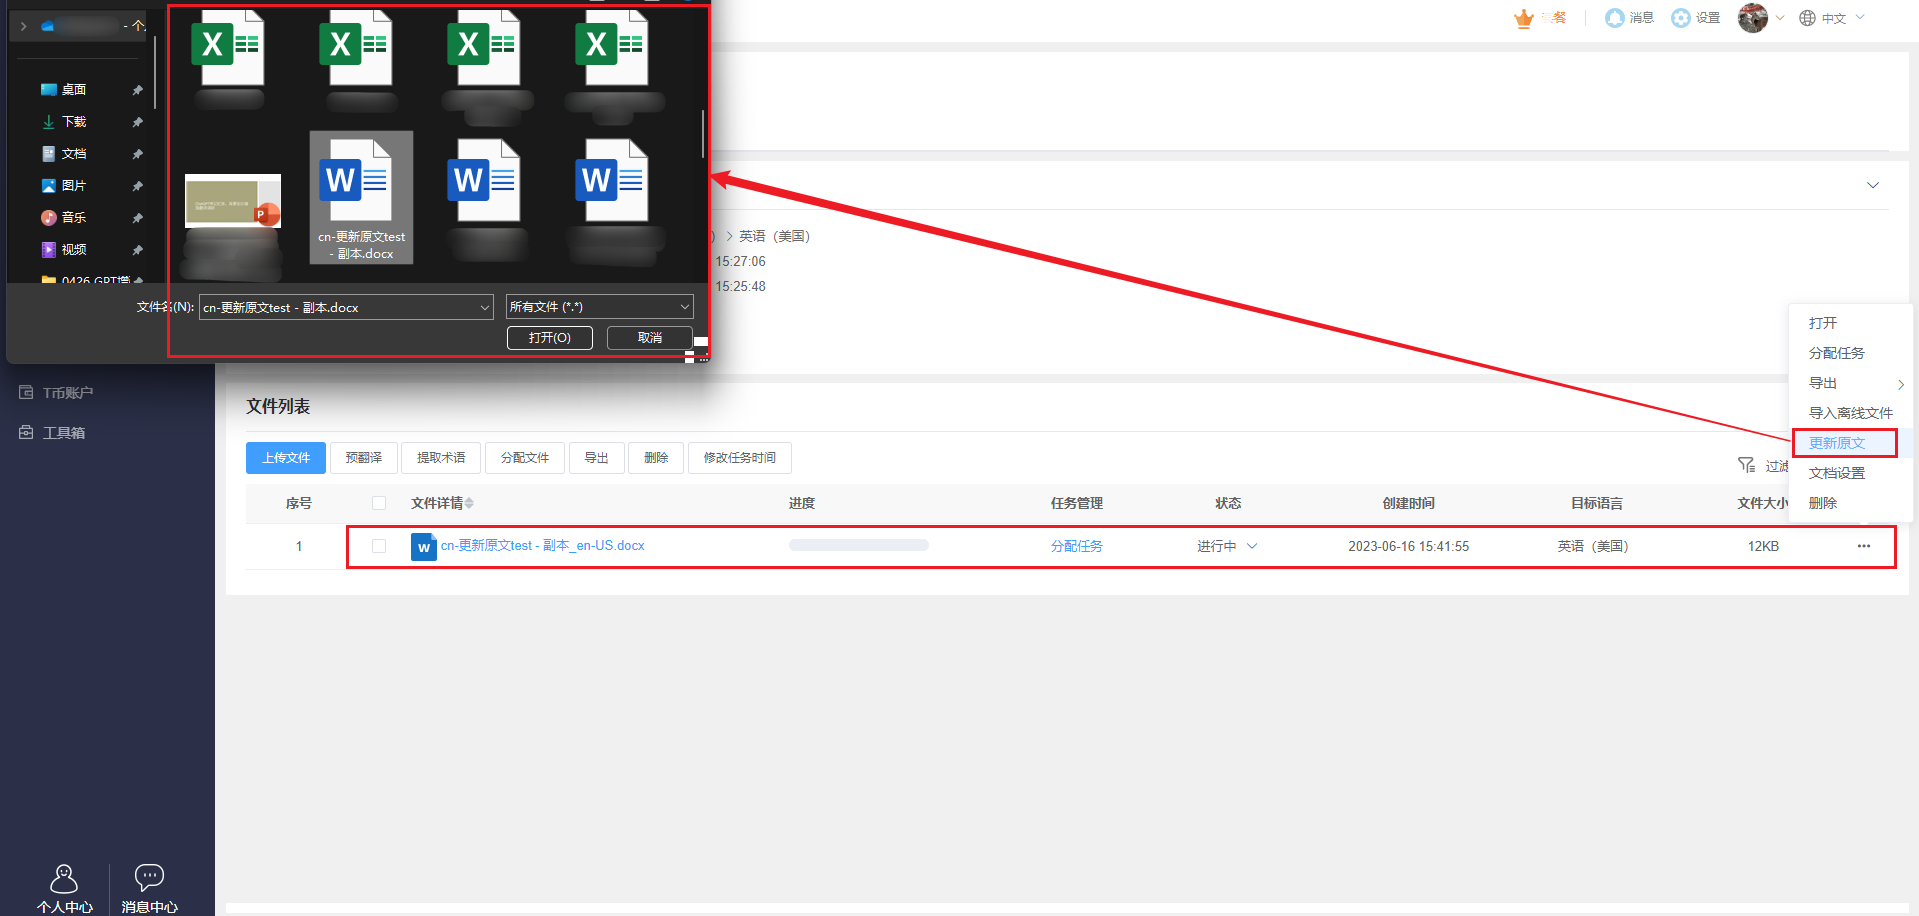Open settings gear icon in header
Screen dimensions: 1919x916
coord(1681,18)
